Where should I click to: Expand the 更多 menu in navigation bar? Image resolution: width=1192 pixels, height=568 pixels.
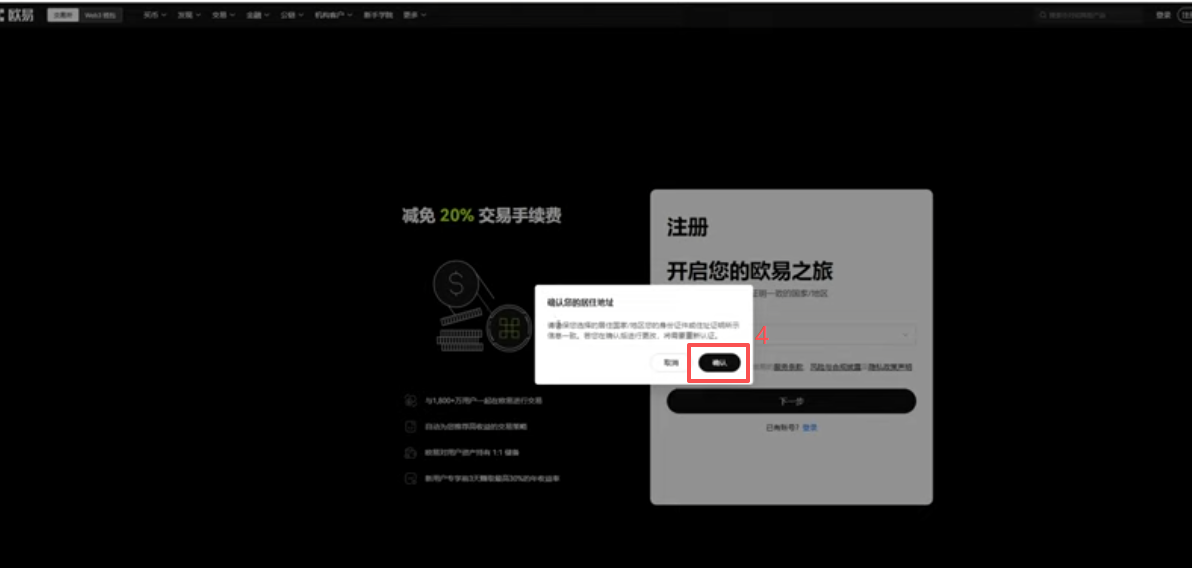(414, 15)
